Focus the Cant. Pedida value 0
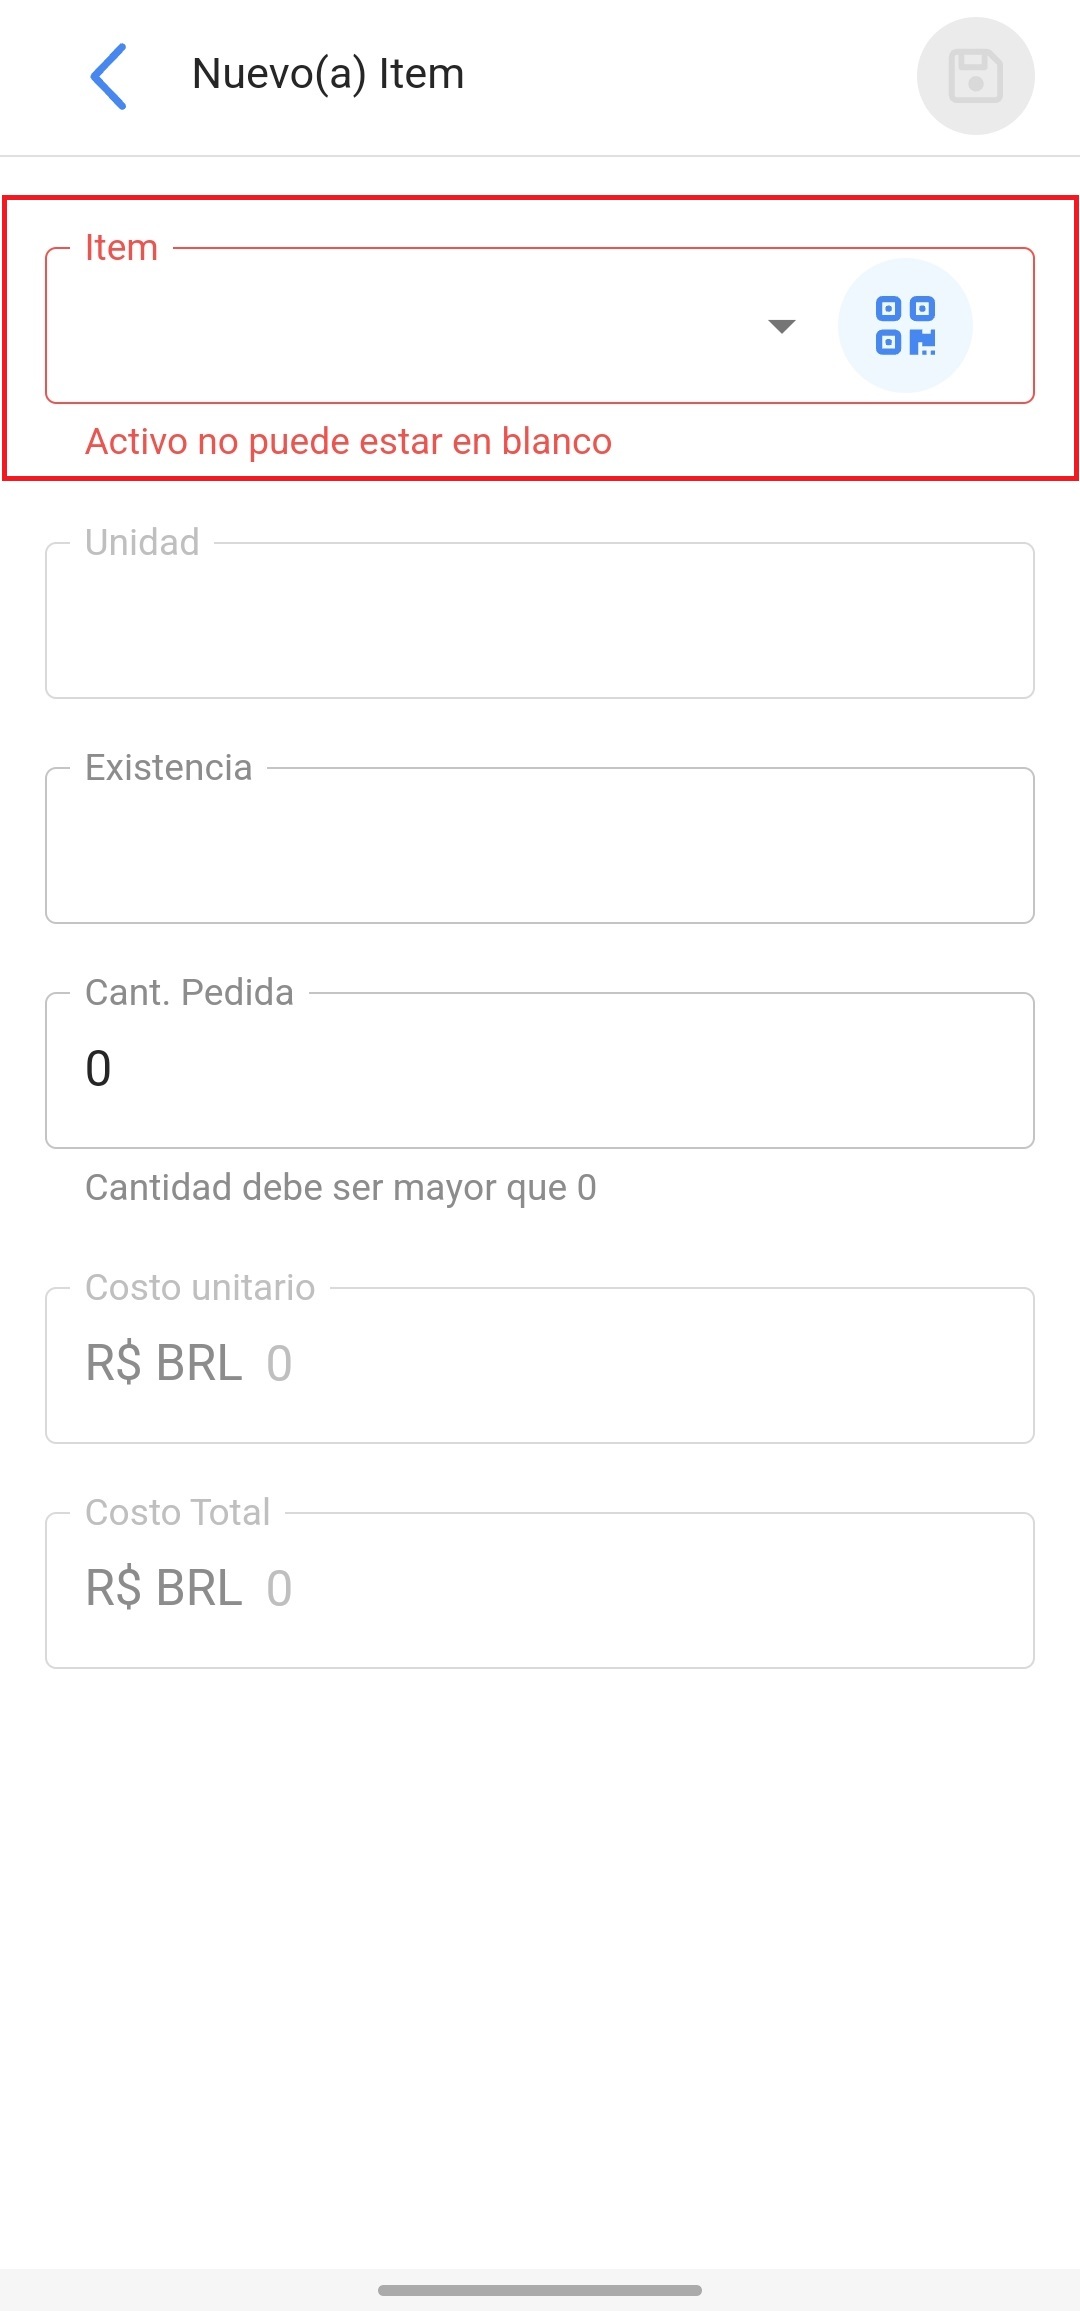Screen dimensions: 1080x2311 pos(98,1069)
